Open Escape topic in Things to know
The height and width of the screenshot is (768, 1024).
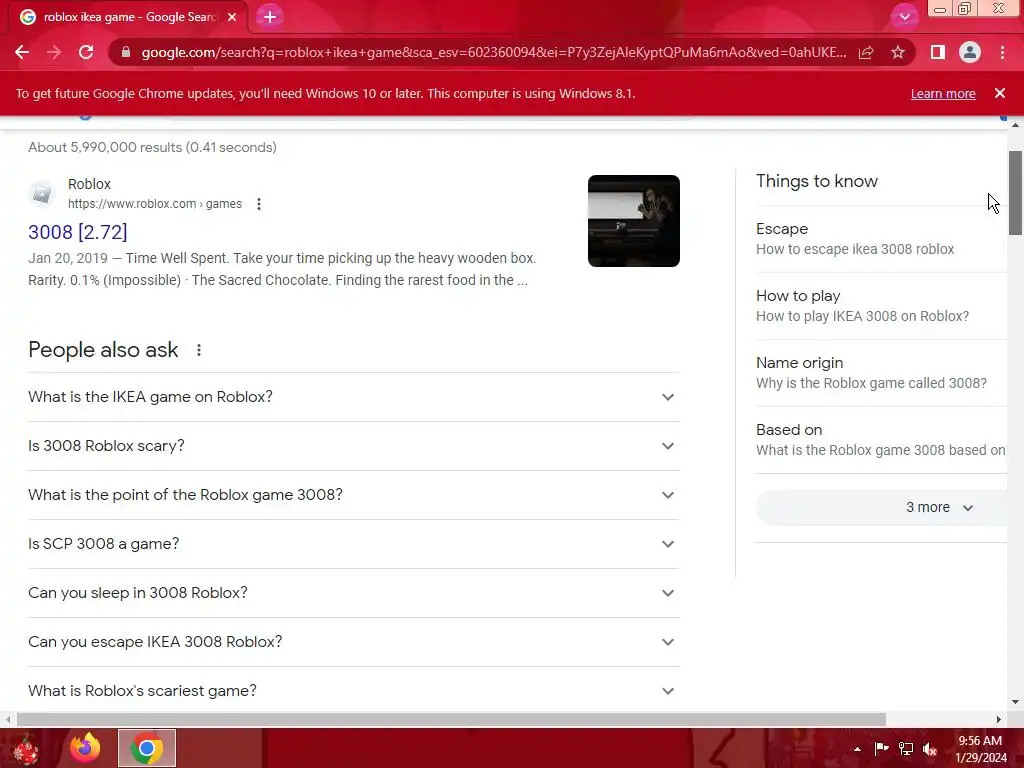(881, 239)
